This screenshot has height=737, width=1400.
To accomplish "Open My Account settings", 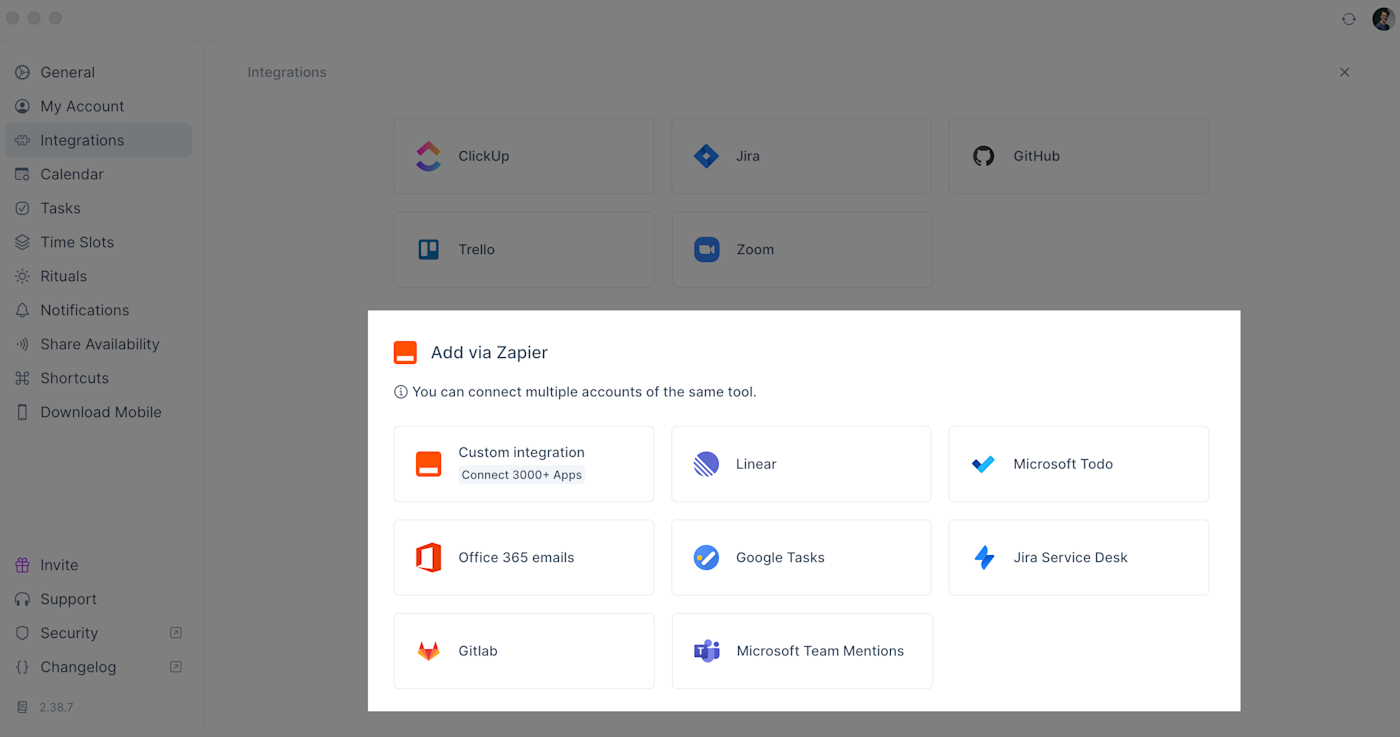I will pos(98,106).
